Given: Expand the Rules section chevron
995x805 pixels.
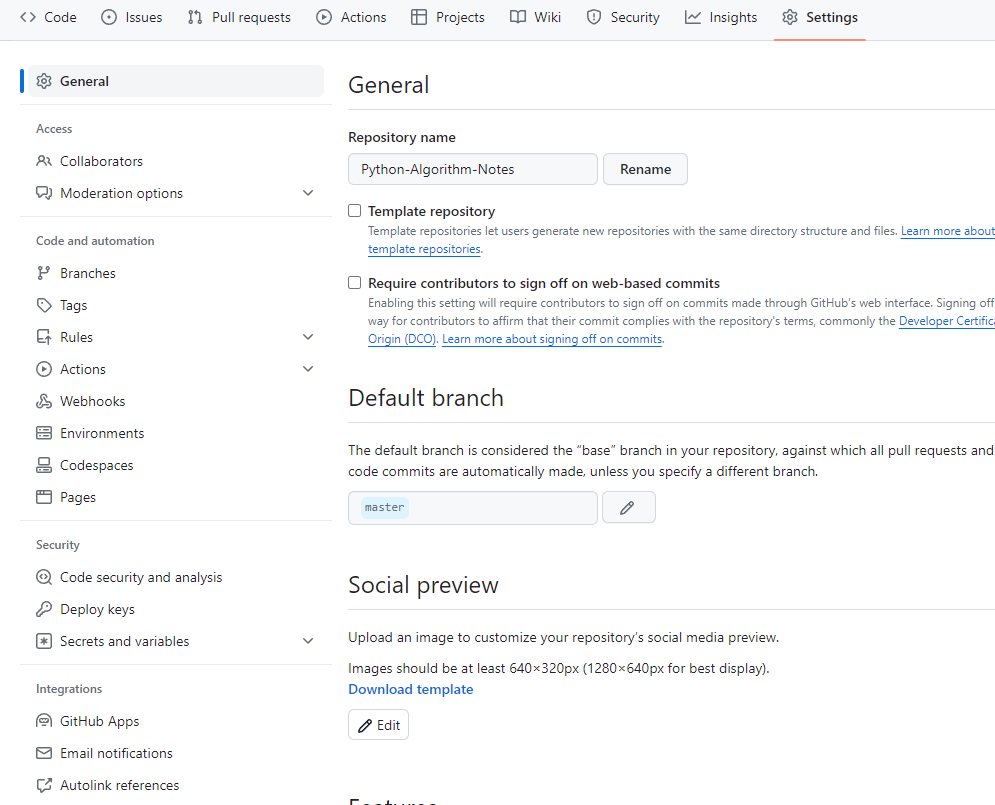Looking at the screenshot, I should tap(308, 337).
